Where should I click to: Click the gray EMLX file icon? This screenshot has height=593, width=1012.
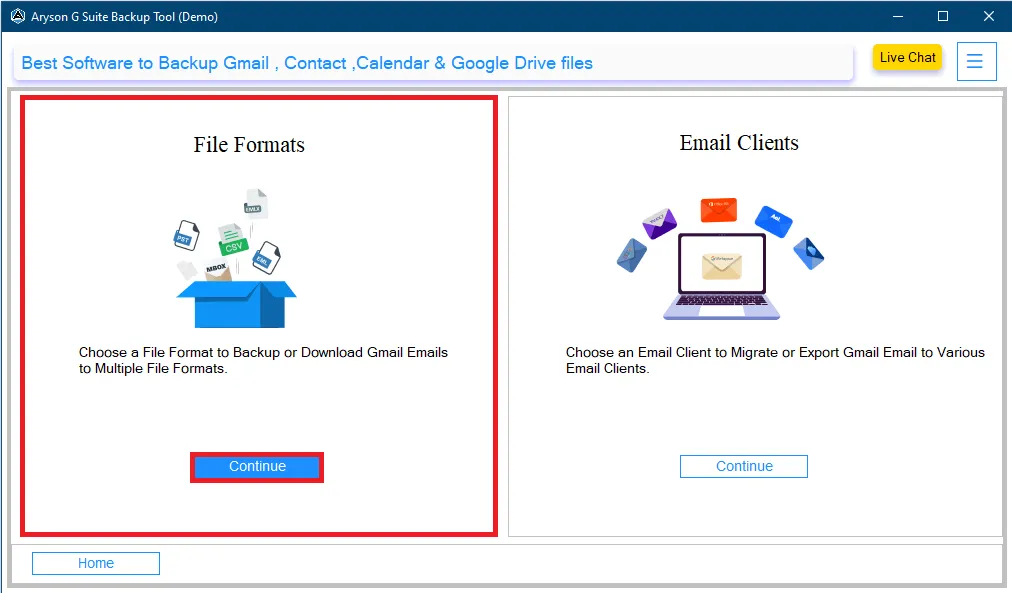pos(255,205)
